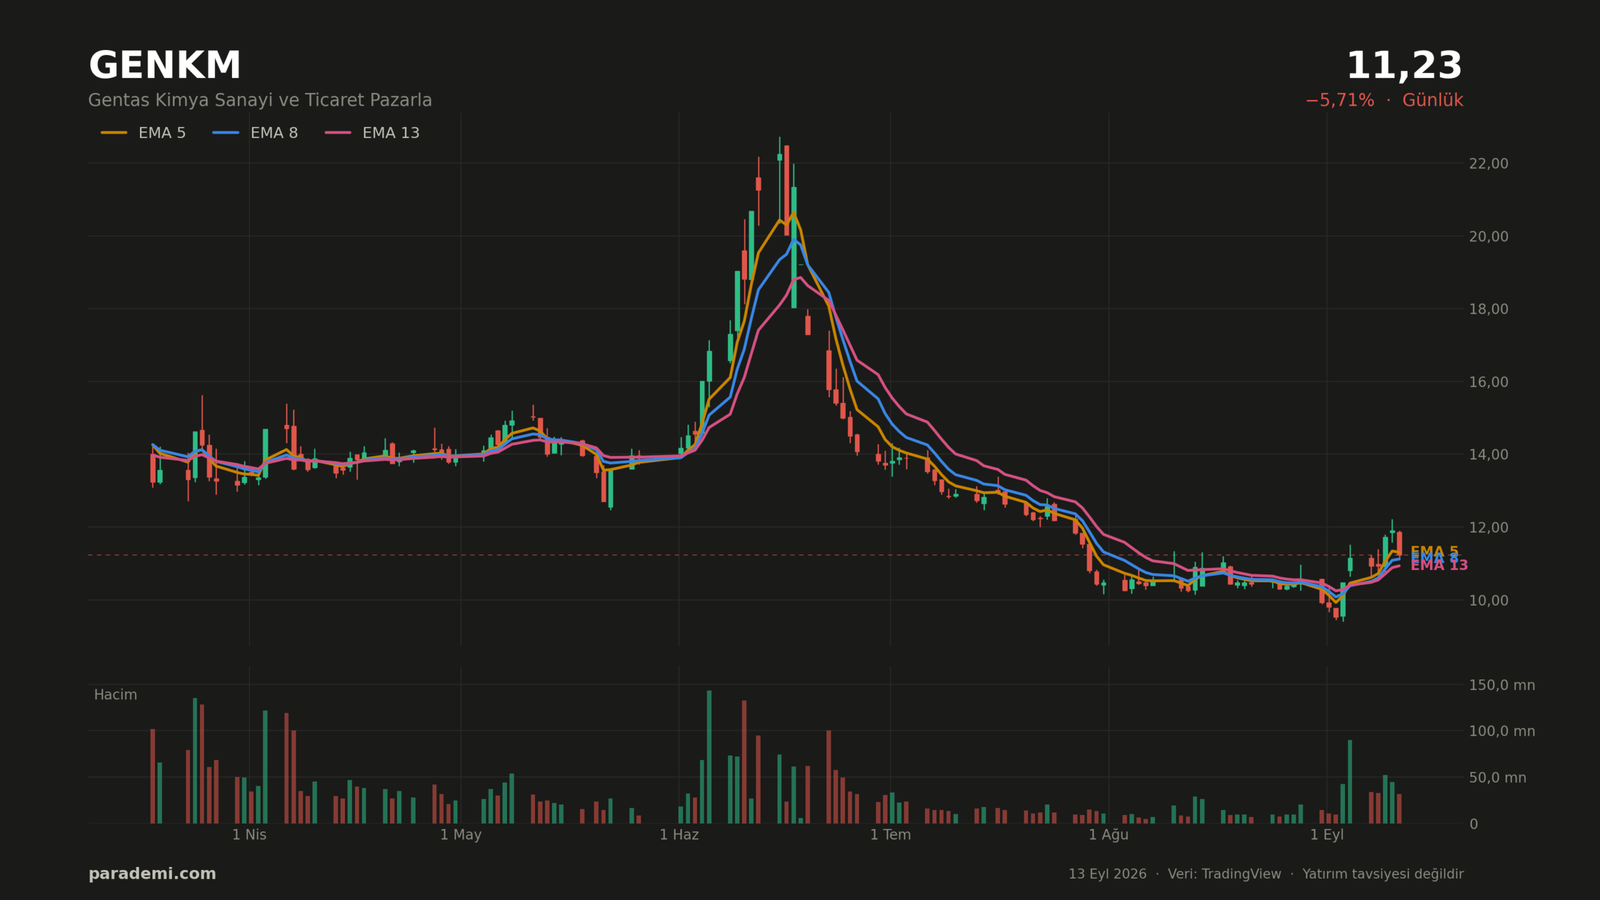Click the '1 Haz' date axis label
Image resolution: width=1600 pixels, height=900 pixels.
[x=679, y=835]
